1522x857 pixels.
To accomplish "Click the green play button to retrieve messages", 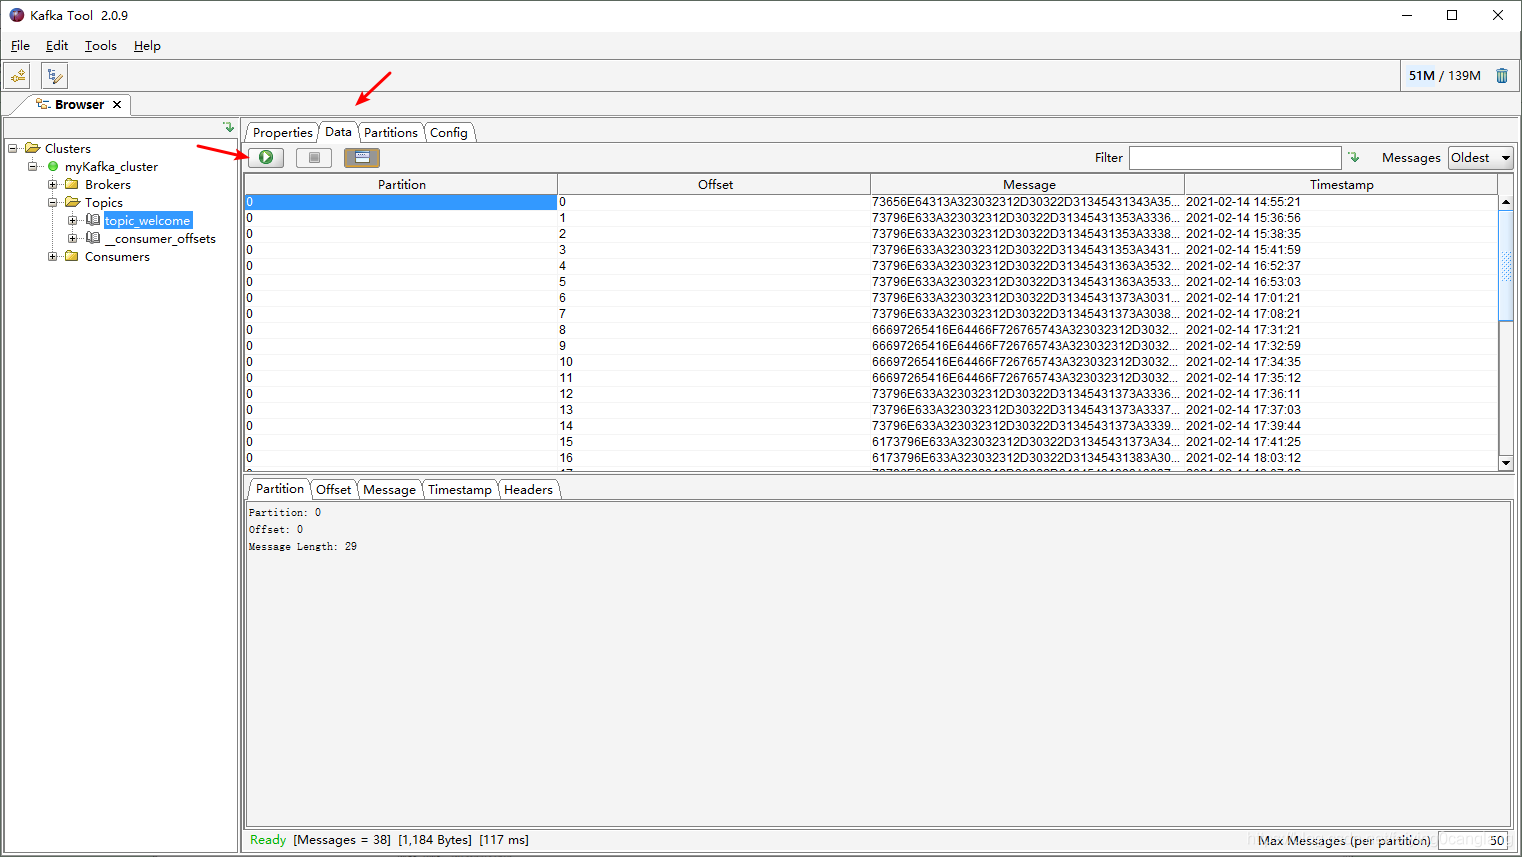I will click(x=264, y=157).
